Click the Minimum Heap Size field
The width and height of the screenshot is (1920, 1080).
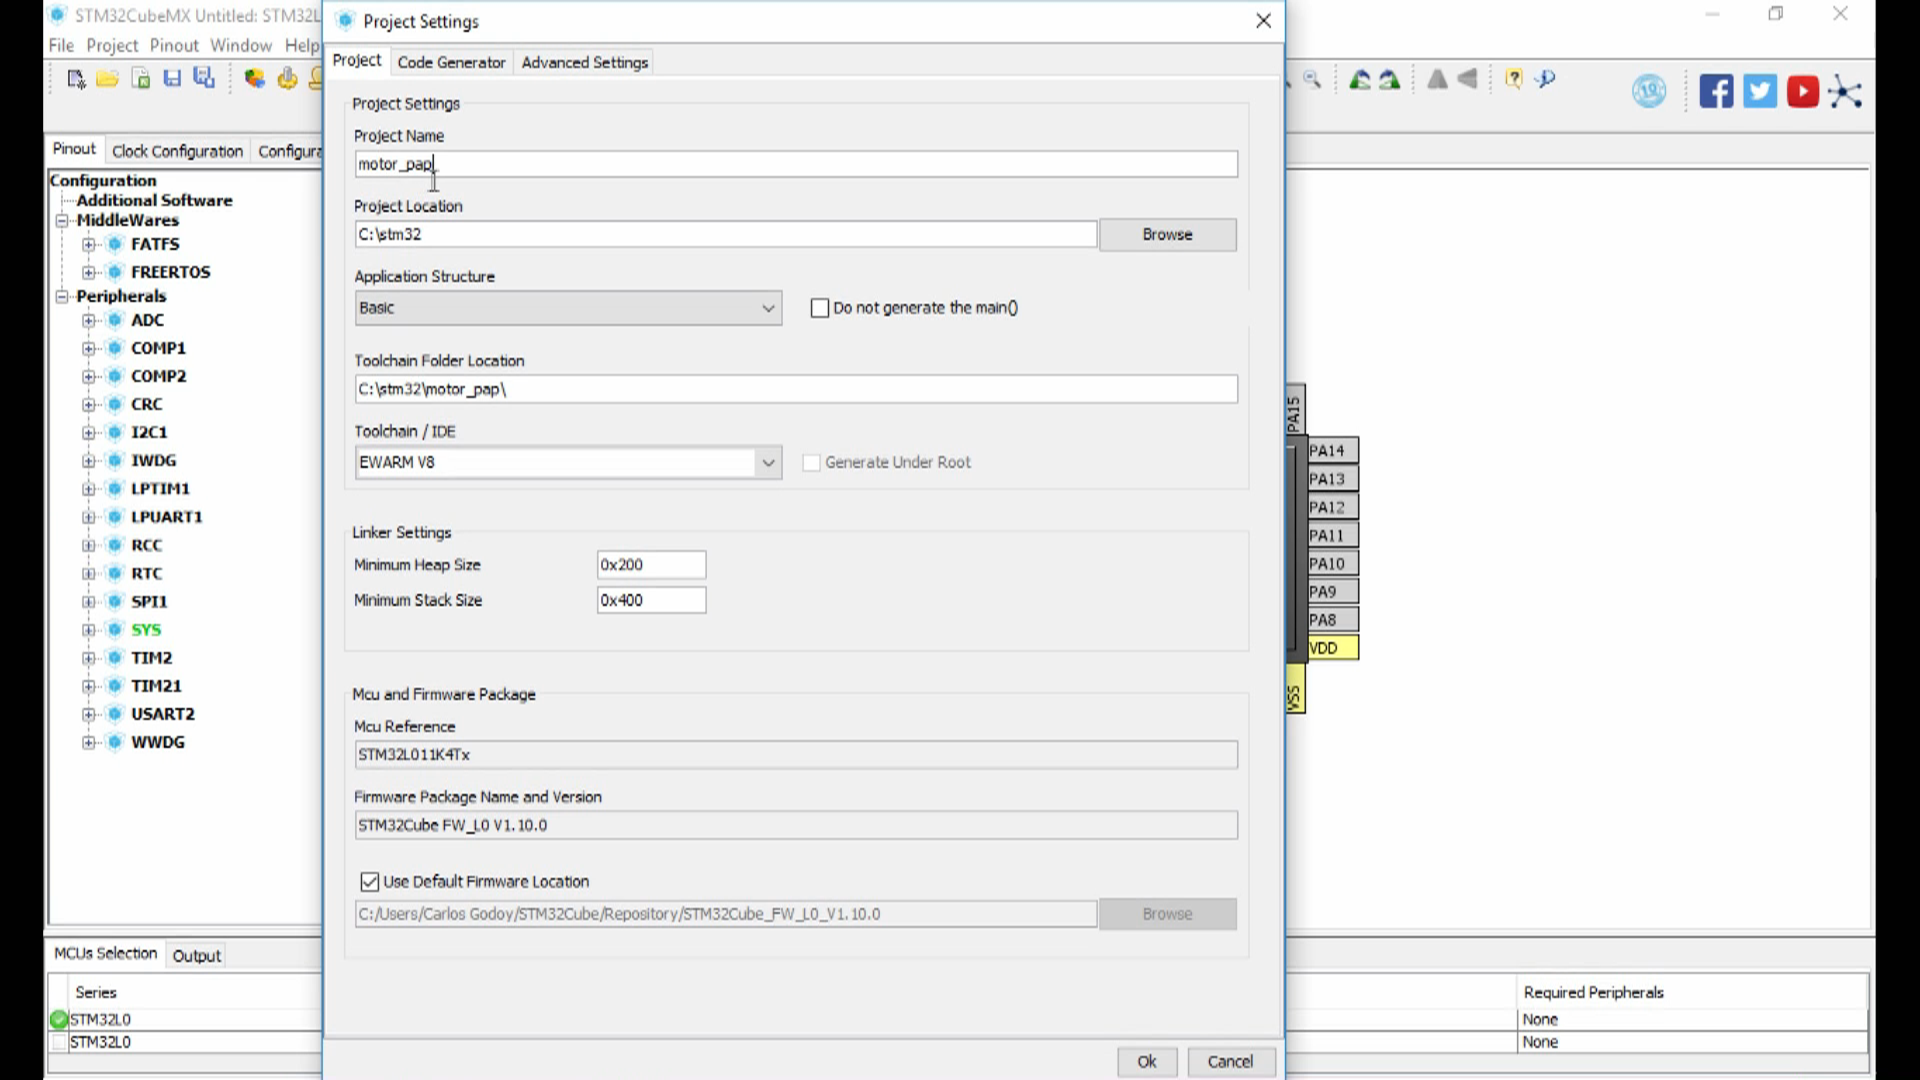pyautogui.click(x=651, y=565)
